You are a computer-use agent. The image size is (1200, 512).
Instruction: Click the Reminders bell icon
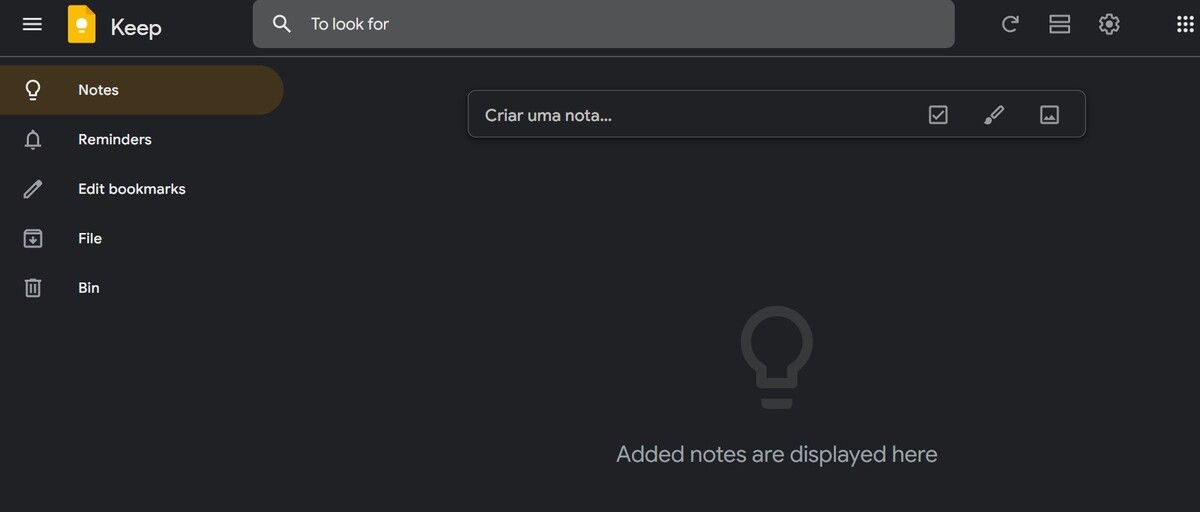(x=33, y=140)
